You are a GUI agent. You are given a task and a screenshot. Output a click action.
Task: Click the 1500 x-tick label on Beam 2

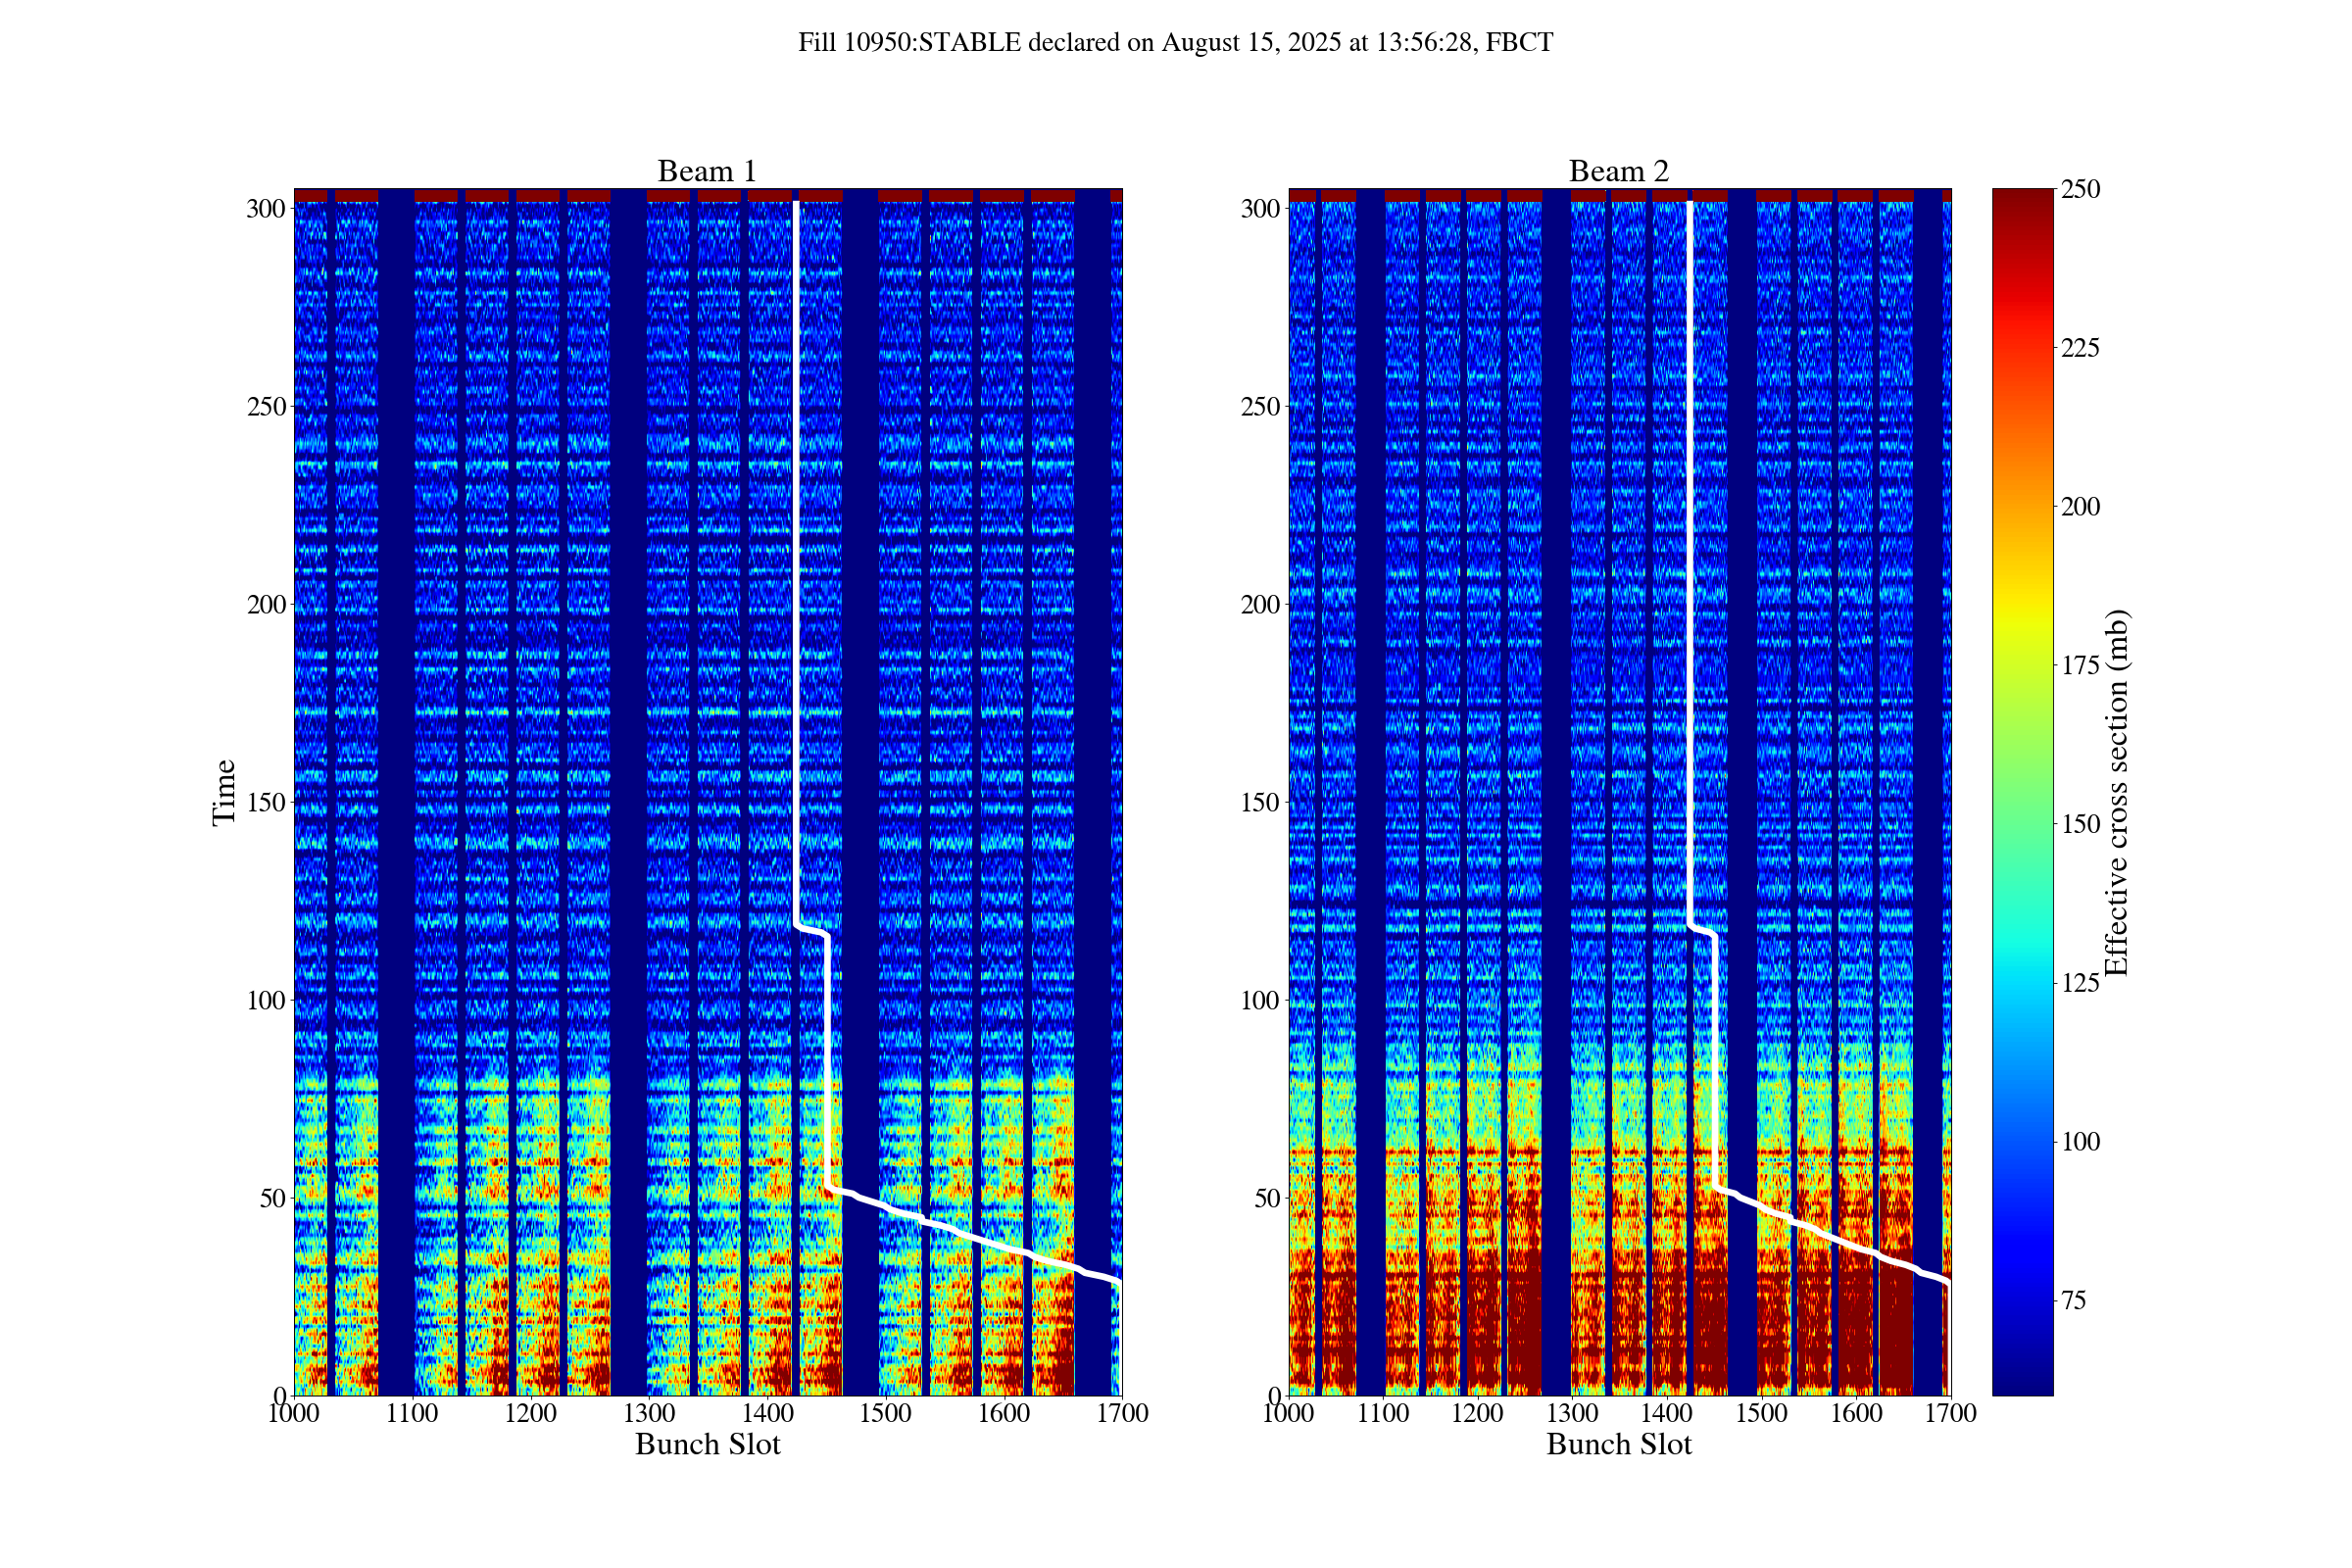(x=1761, y=1414)
